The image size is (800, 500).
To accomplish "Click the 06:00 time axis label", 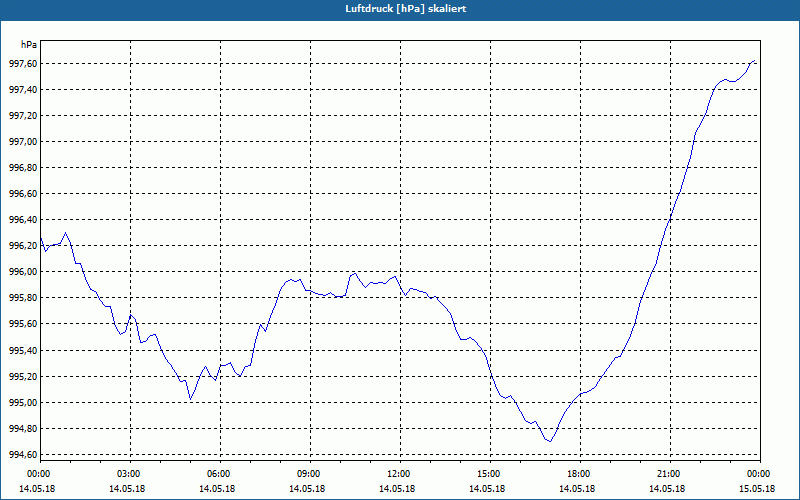I will (220, 474).
